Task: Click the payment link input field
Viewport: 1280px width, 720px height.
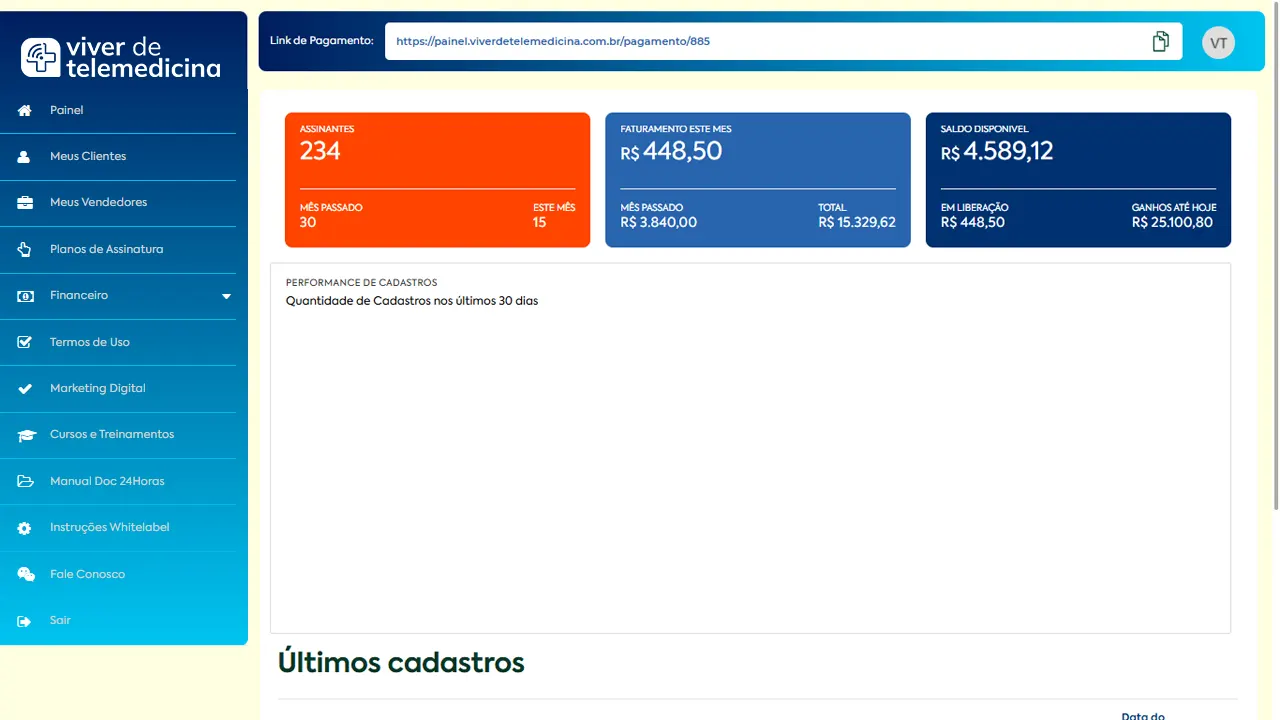Action: pos(700,41)
